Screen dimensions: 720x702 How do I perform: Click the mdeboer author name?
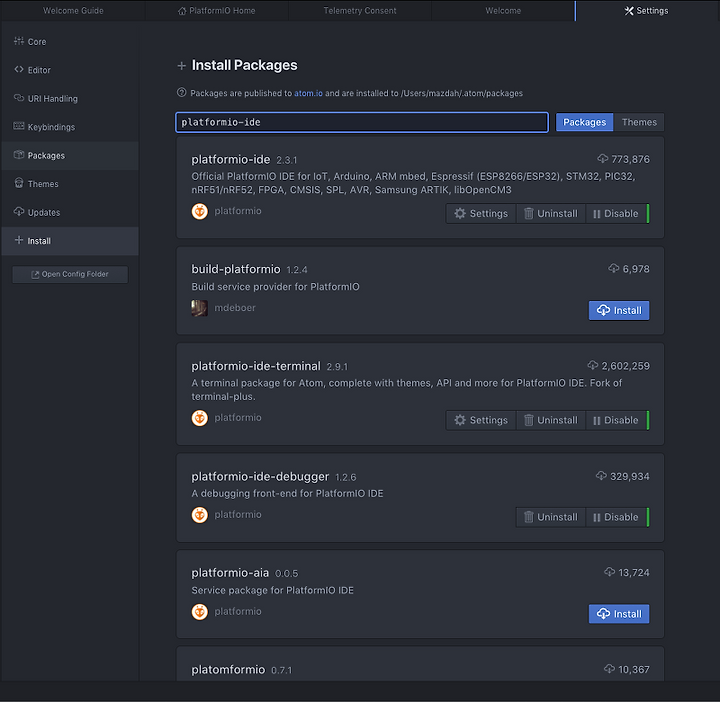pos(235,308)
